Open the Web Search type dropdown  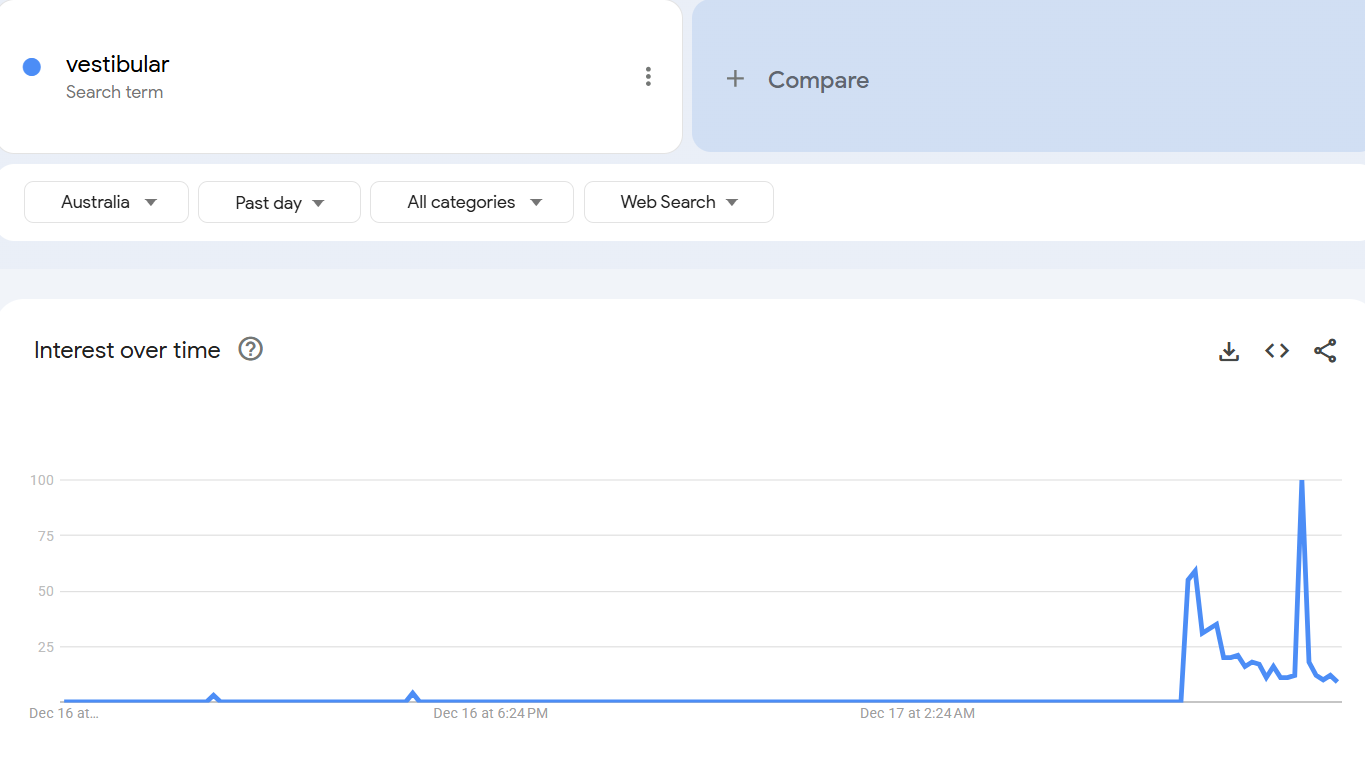coord(679,202)
